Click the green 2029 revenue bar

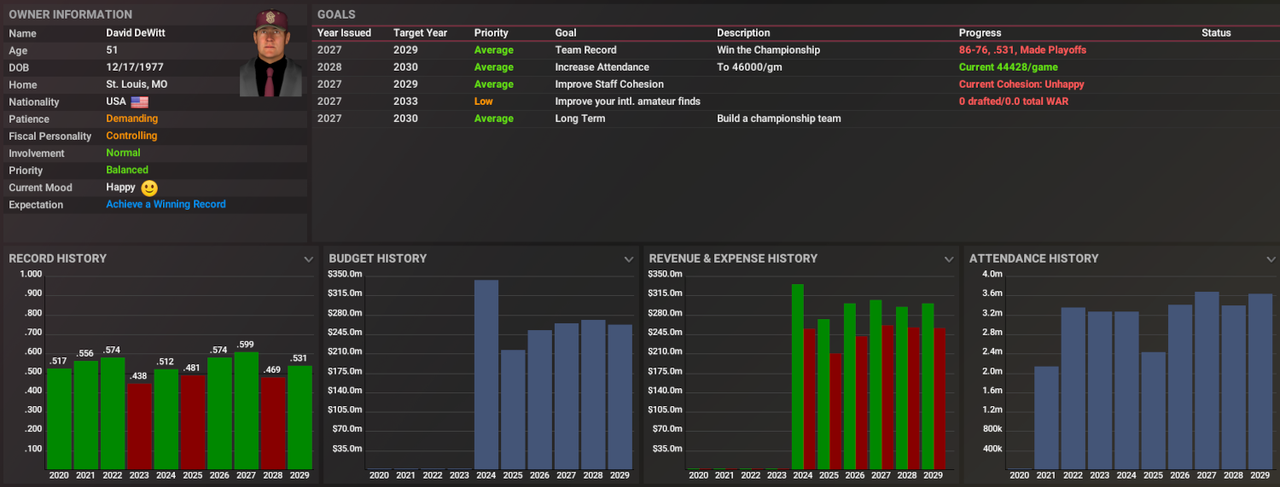(928, 386)
